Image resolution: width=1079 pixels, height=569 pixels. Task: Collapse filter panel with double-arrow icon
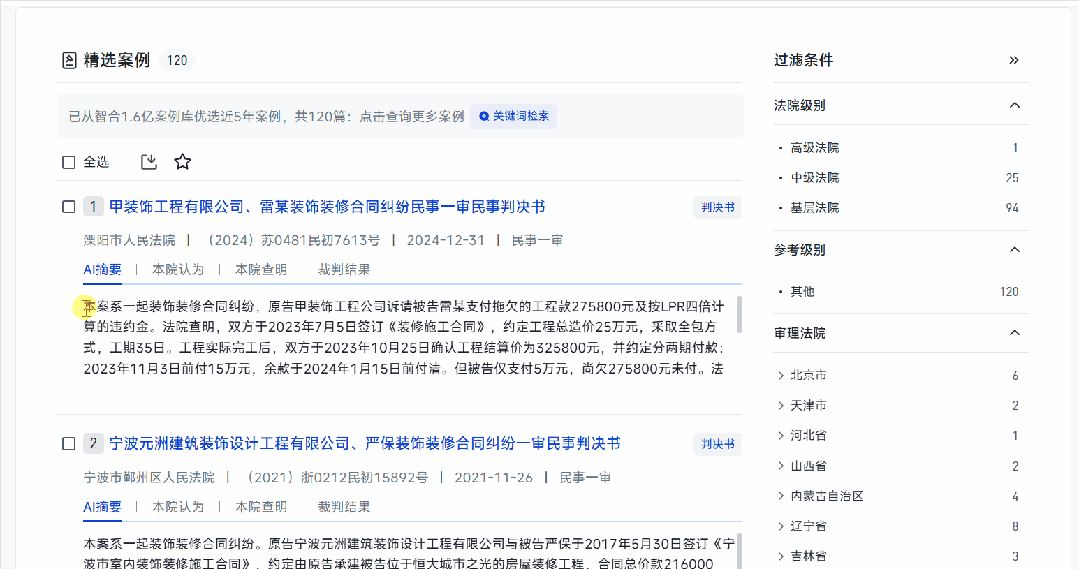pyautogui.click(x=1014, y=60)
